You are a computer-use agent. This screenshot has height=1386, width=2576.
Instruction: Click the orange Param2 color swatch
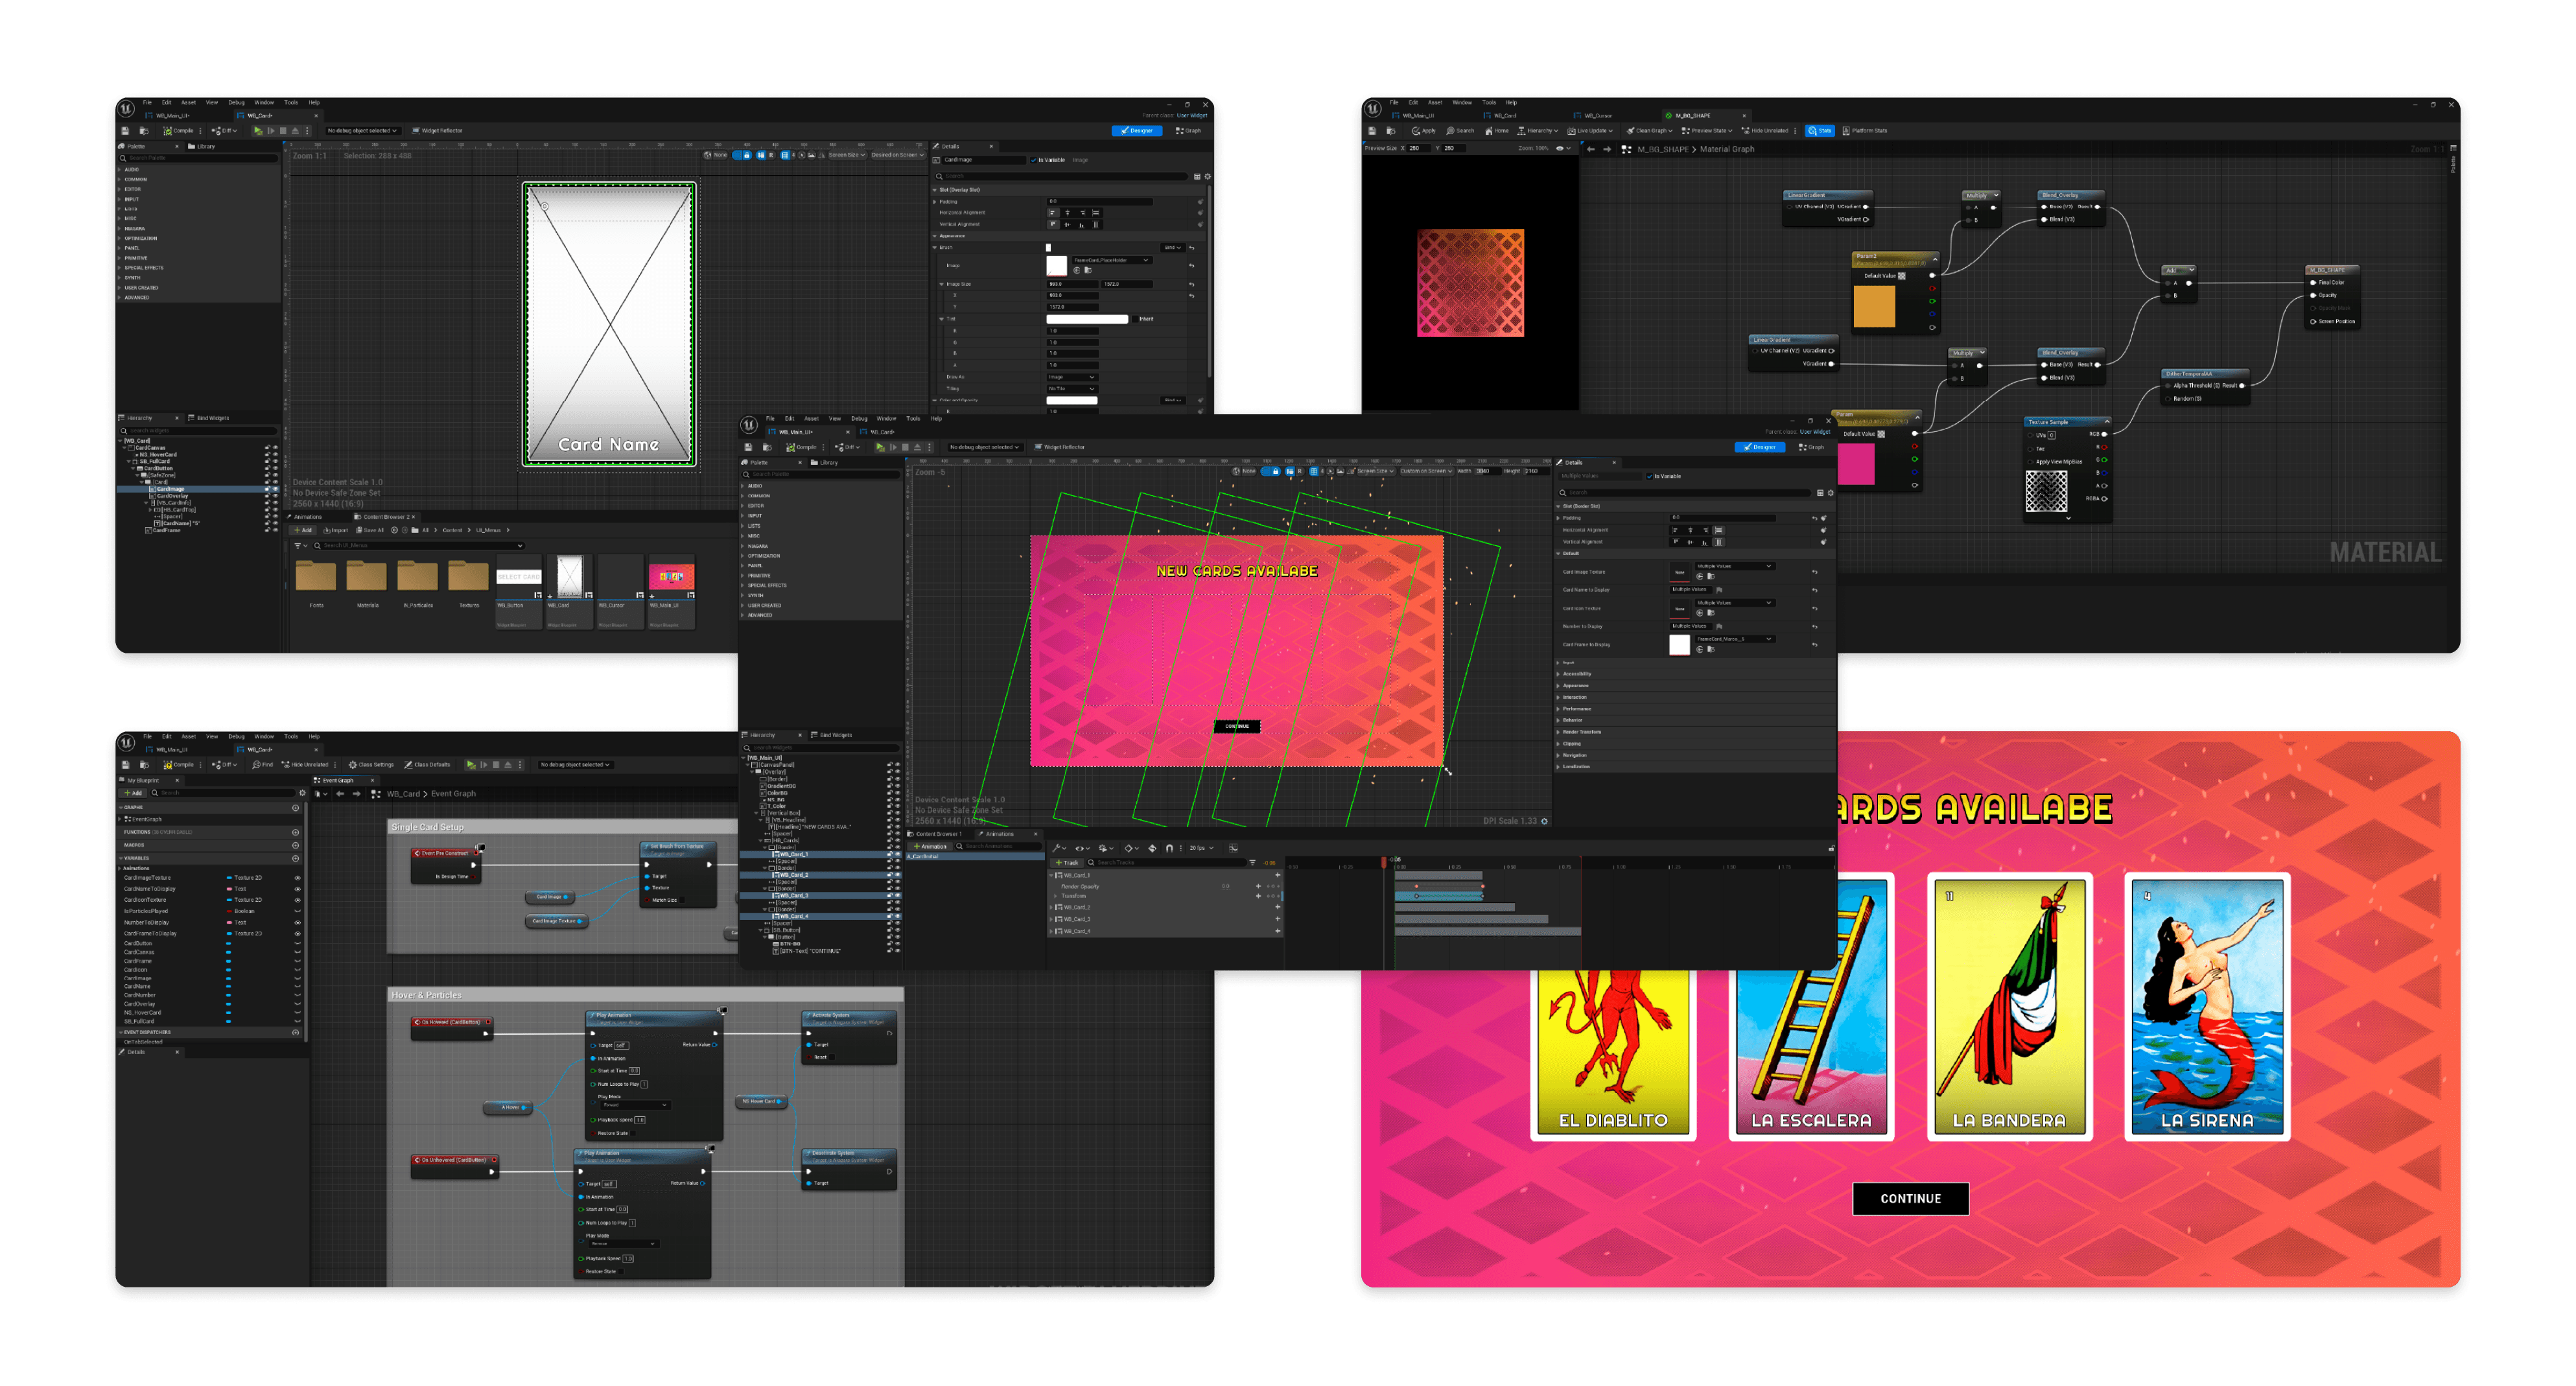click(1874, 306)
